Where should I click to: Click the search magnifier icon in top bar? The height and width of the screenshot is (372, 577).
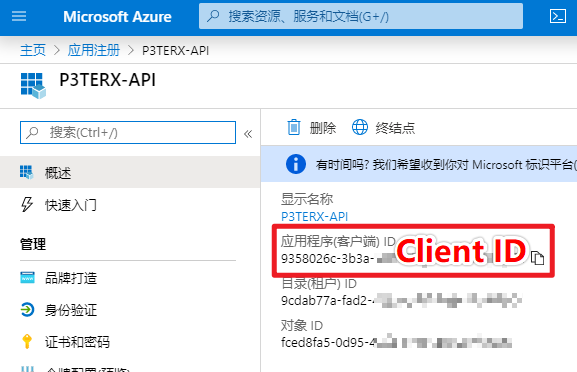point(213,16)
